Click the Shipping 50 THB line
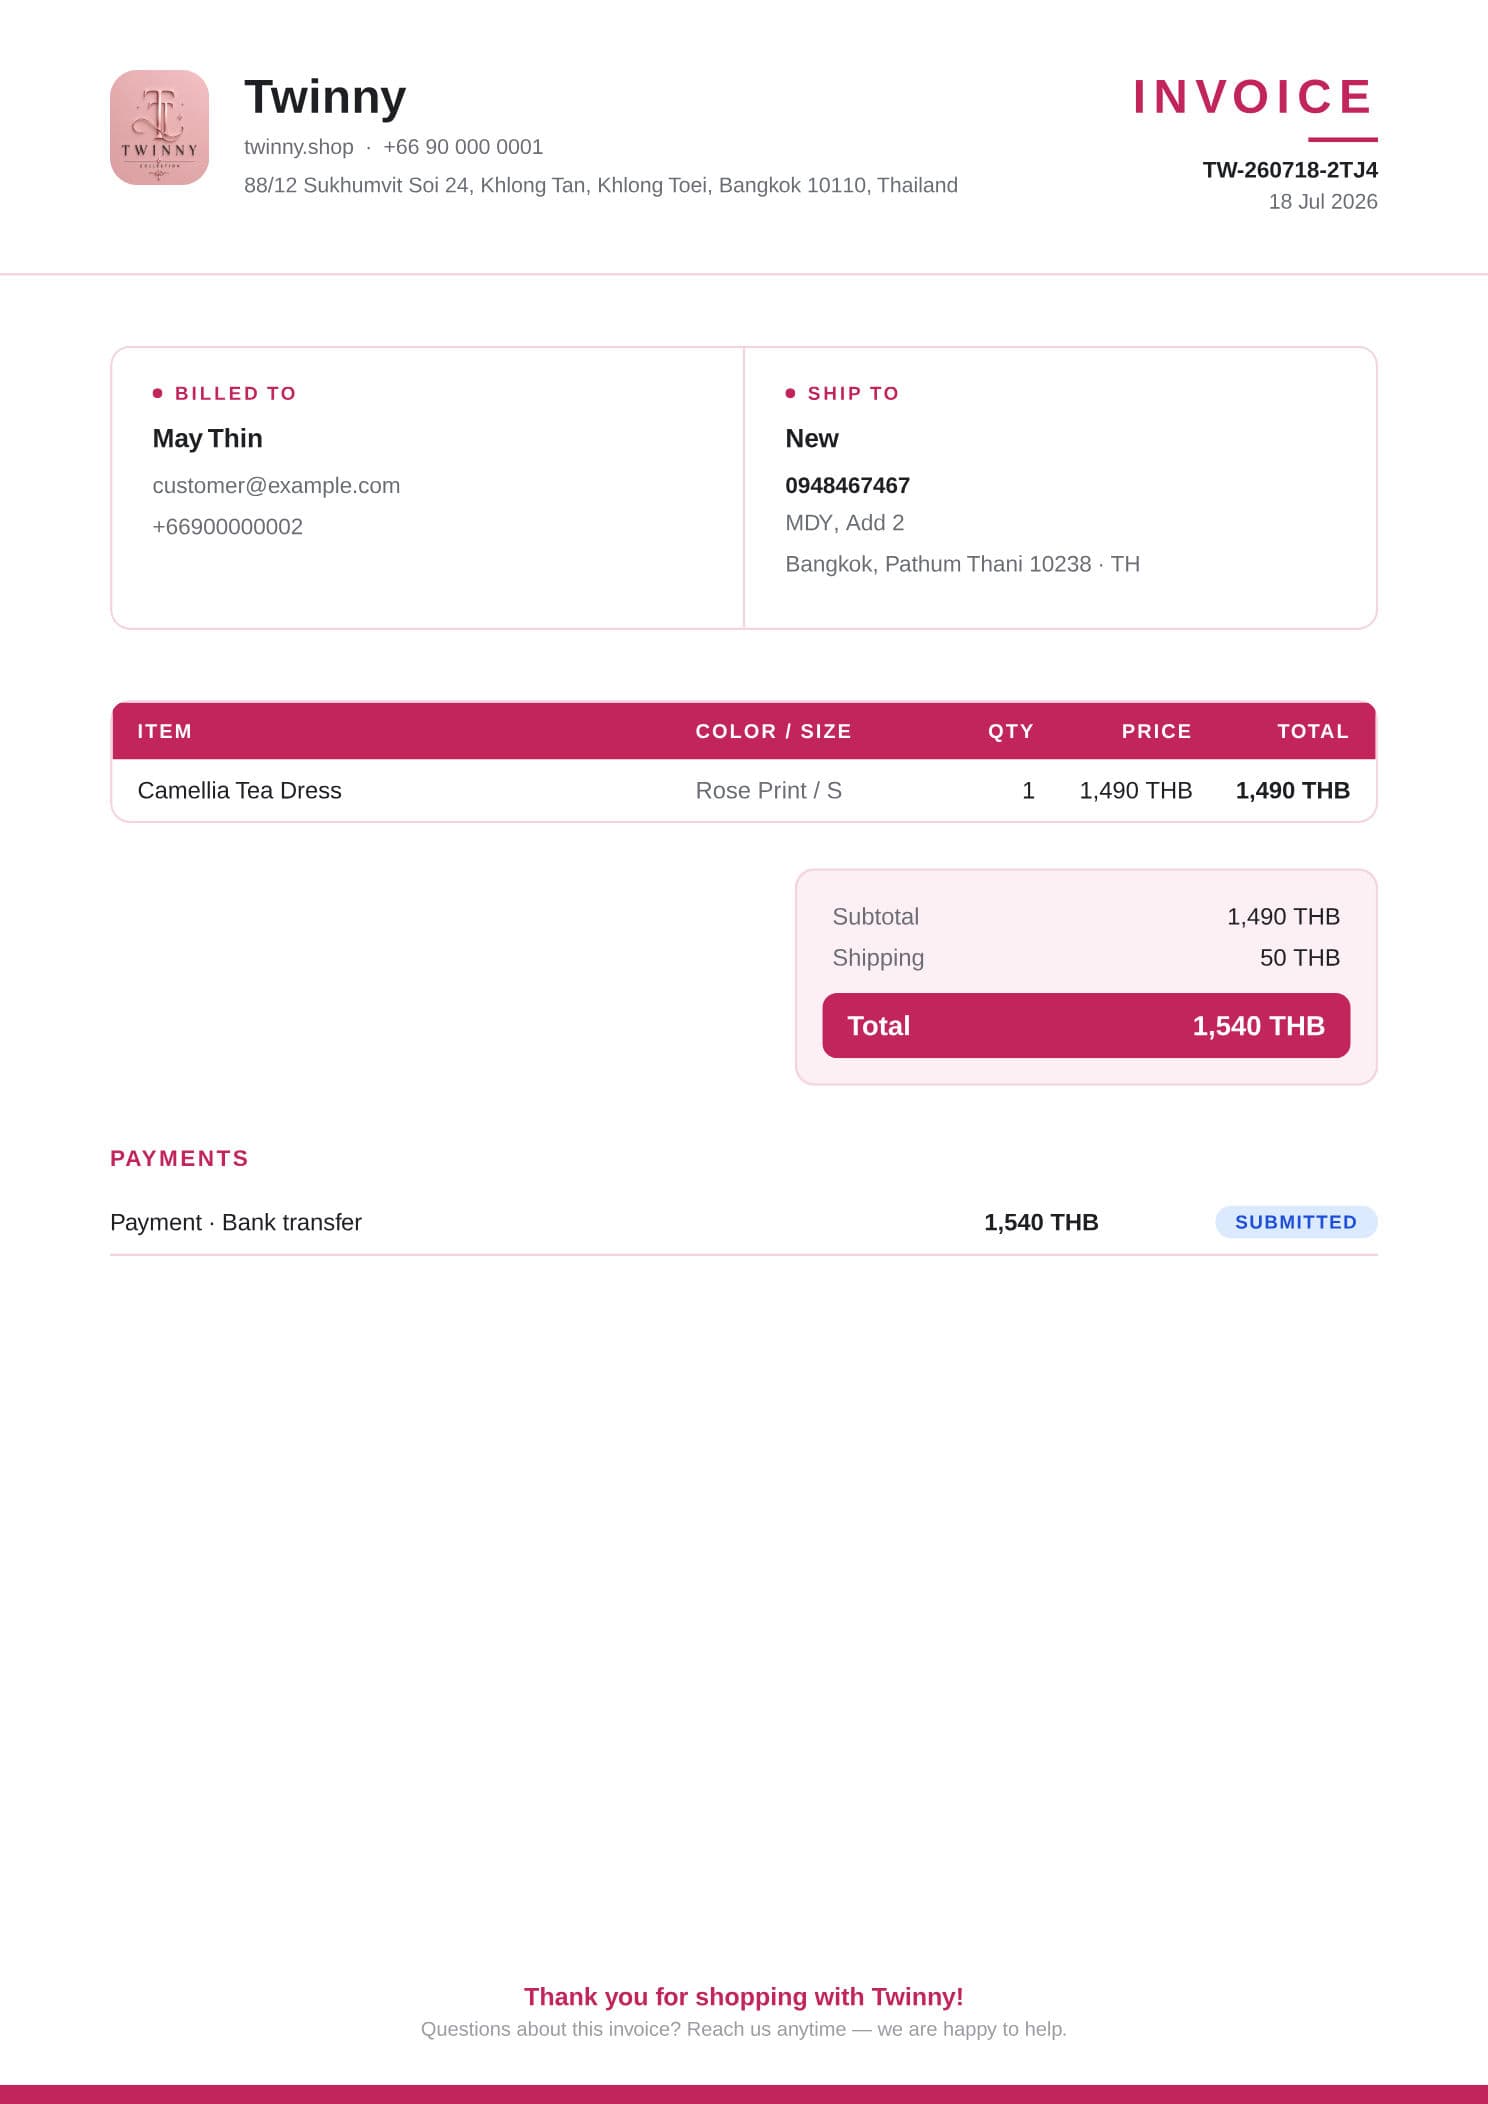Image resolution: width=1488 pixels, height=2104 pixels. 1086,958
